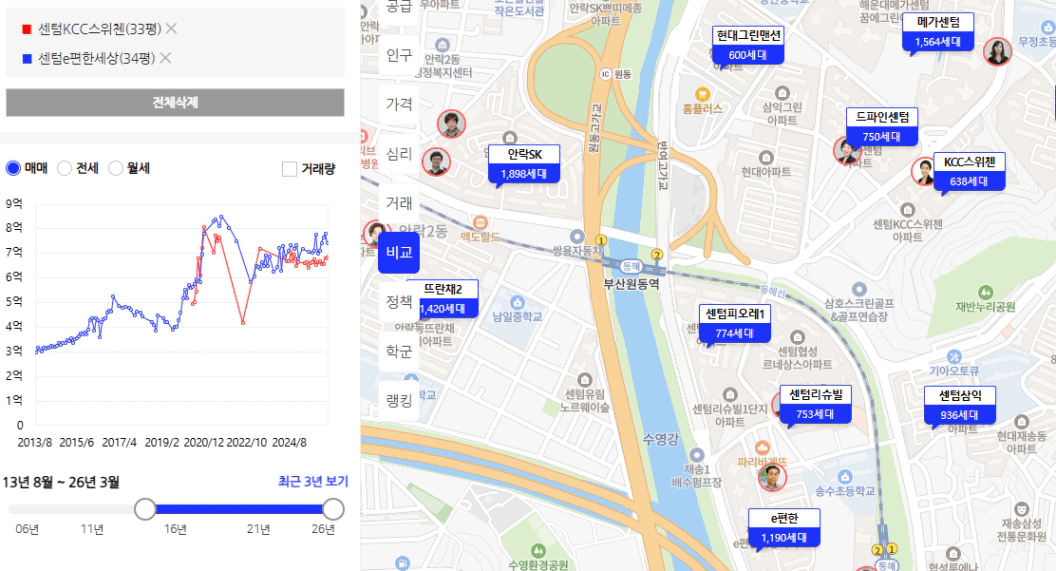Click the 홈플러스 store icon
The width and height of the screenshot is (1056, 571).
pos(702,94)
